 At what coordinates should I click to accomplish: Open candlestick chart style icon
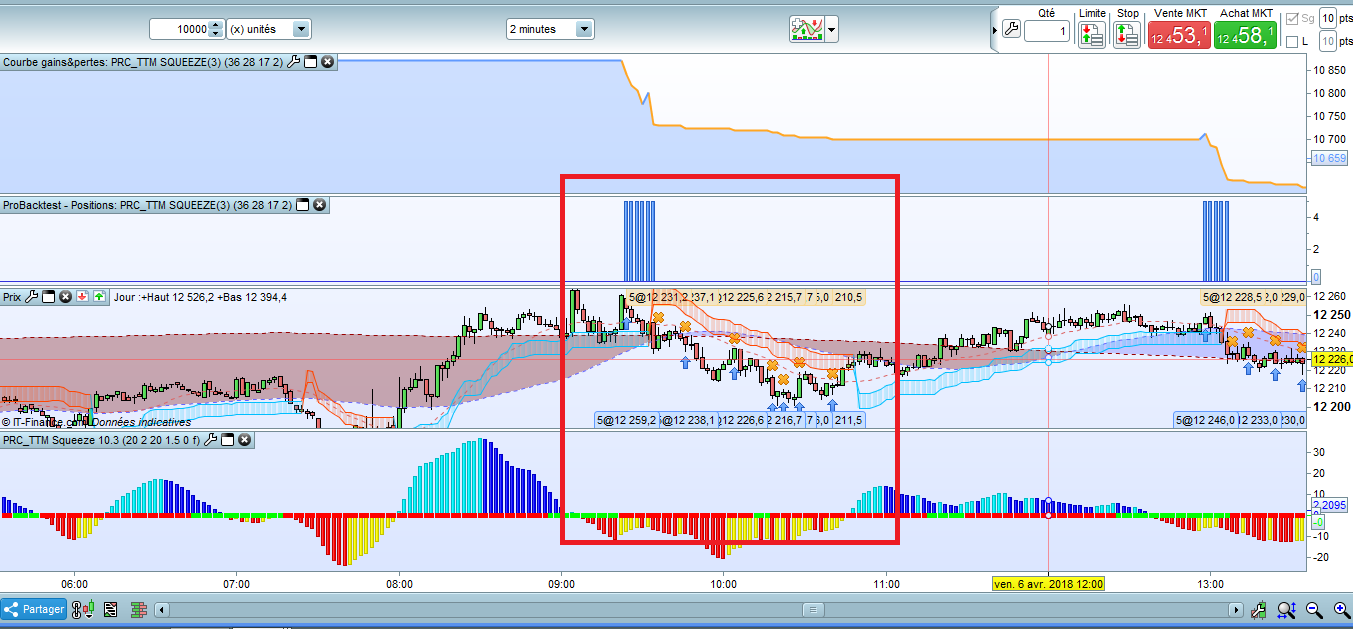click(86, 609)
